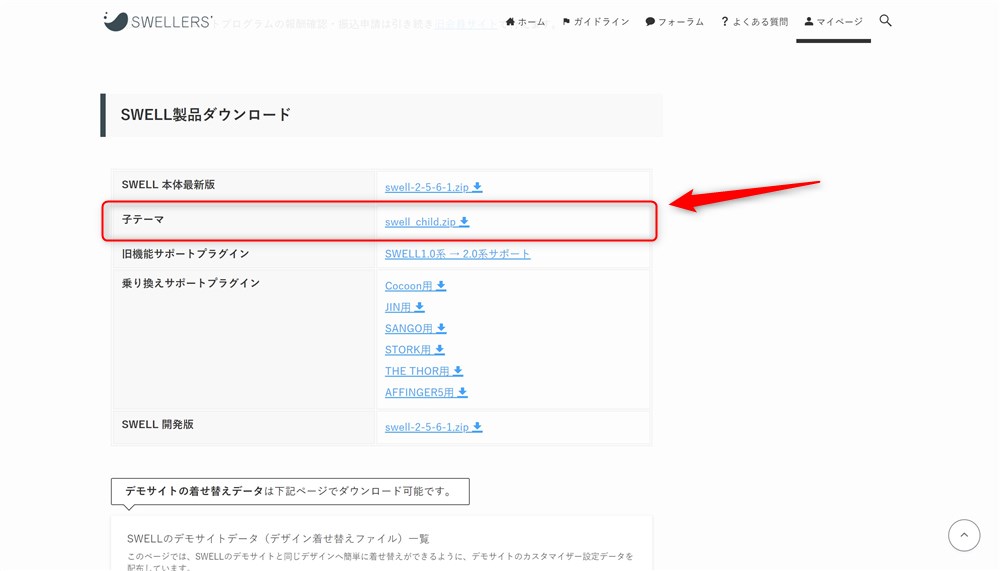Download the JIN用 plugin
The width and height of the screenshot is (1000, 571).
click(x=404, y=307)
